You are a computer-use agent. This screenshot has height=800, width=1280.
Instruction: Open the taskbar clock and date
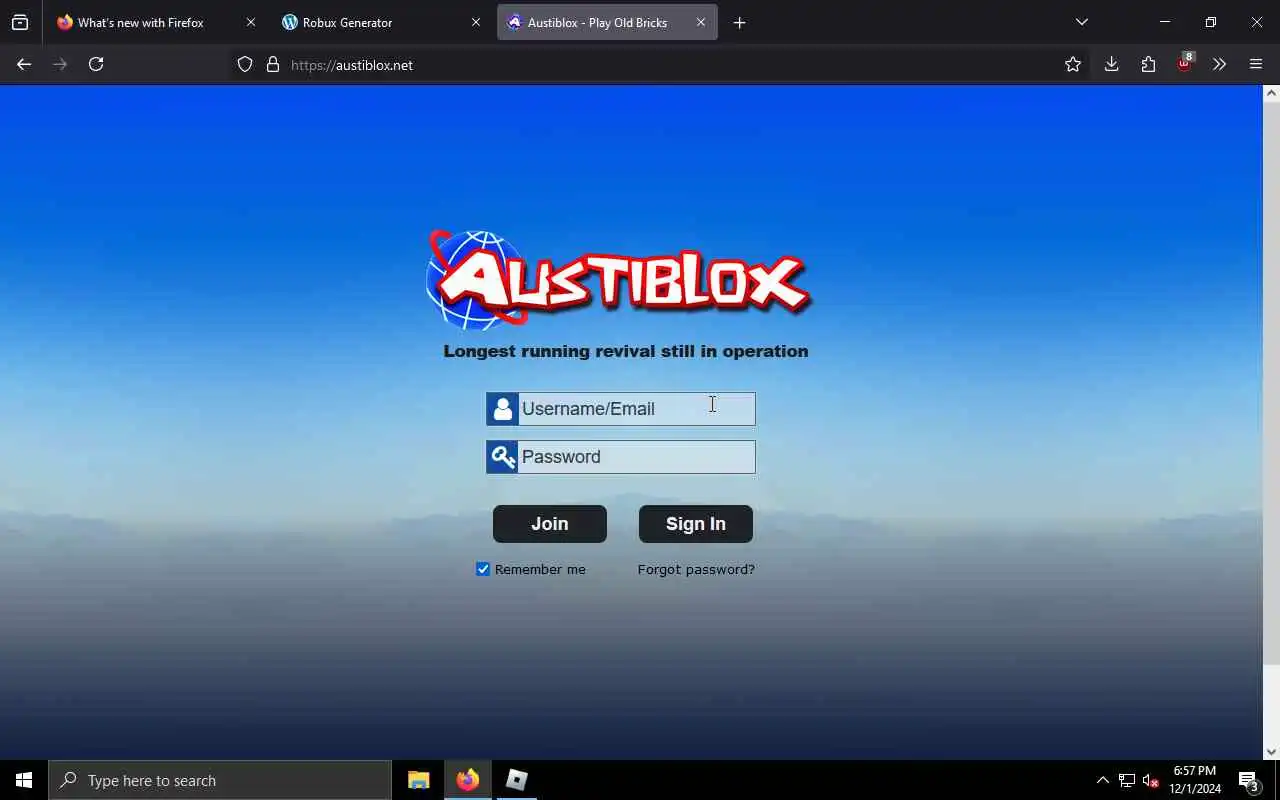click(1195, 780)
